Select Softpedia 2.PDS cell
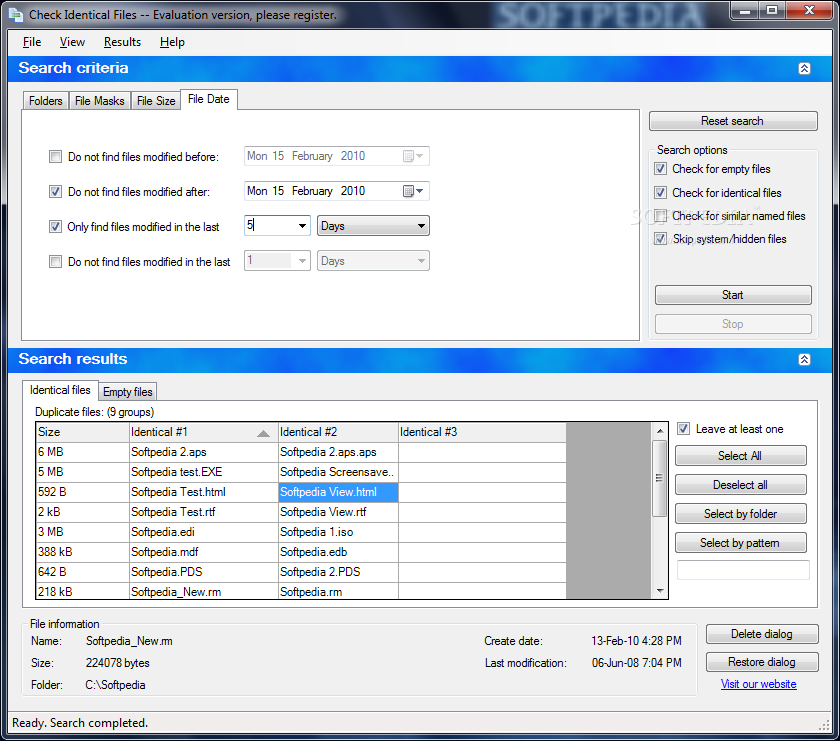 click(338, 572)
